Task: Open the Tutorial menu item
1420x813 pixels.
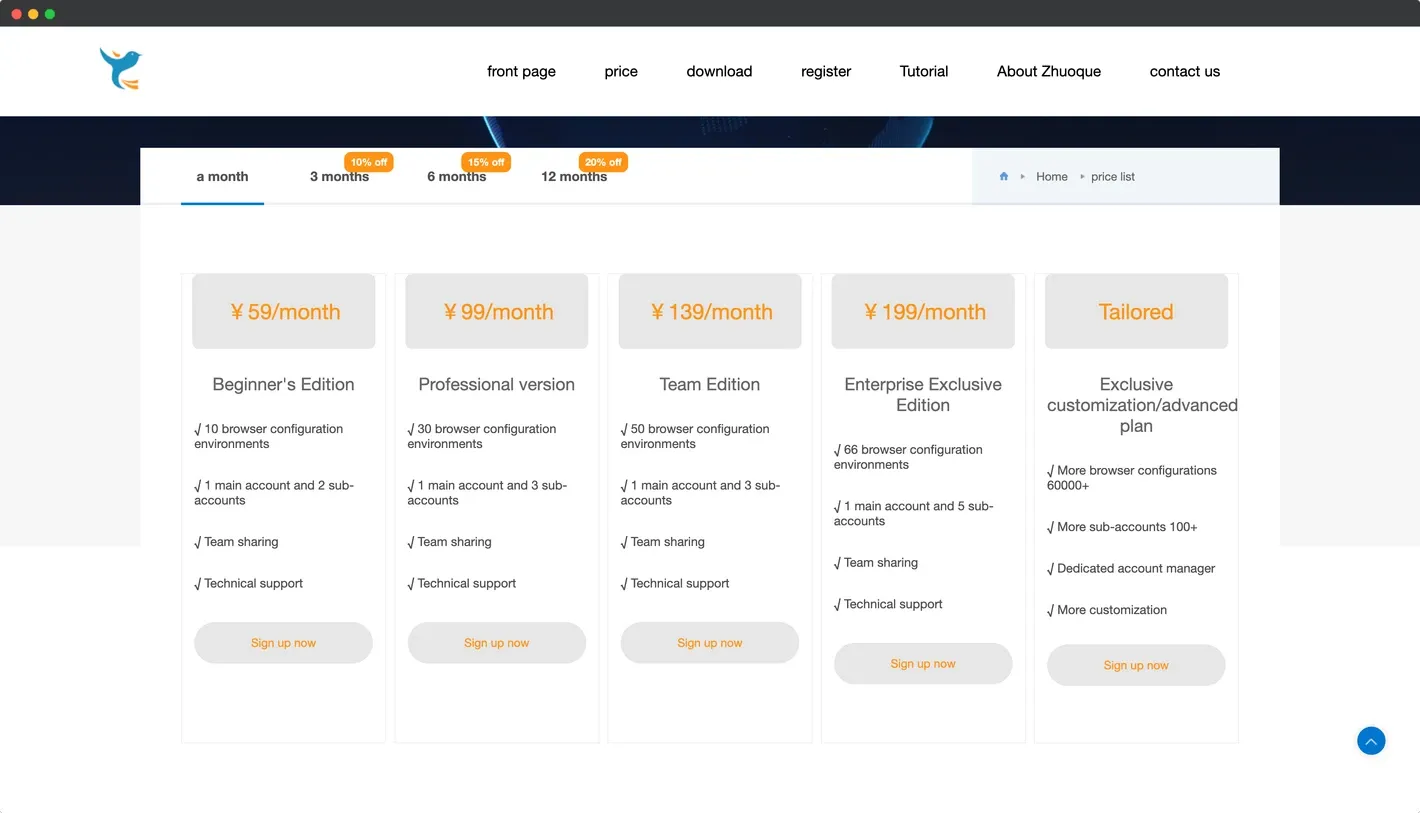Action: (x=923, y=71)
